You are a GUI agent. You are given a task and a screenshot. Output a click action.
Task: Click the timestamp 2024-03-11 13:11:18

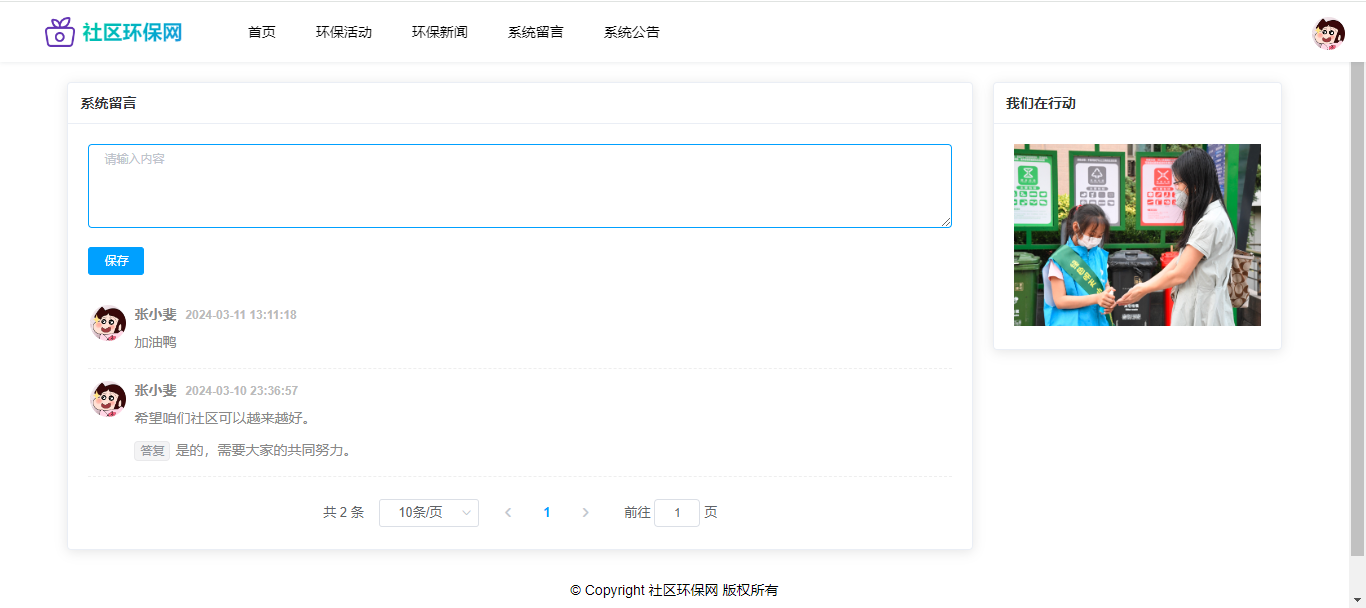tap(241, 315)
